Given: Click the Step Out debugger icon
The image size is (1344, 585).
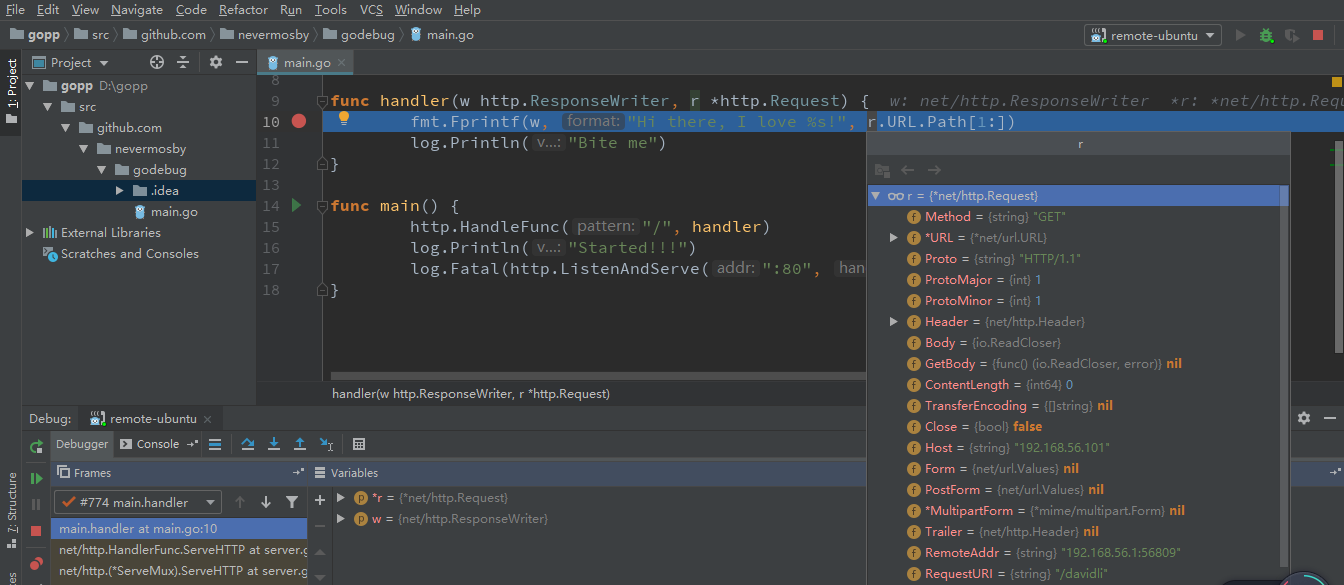Looking at the screenshot, I should tap(300, 444).
